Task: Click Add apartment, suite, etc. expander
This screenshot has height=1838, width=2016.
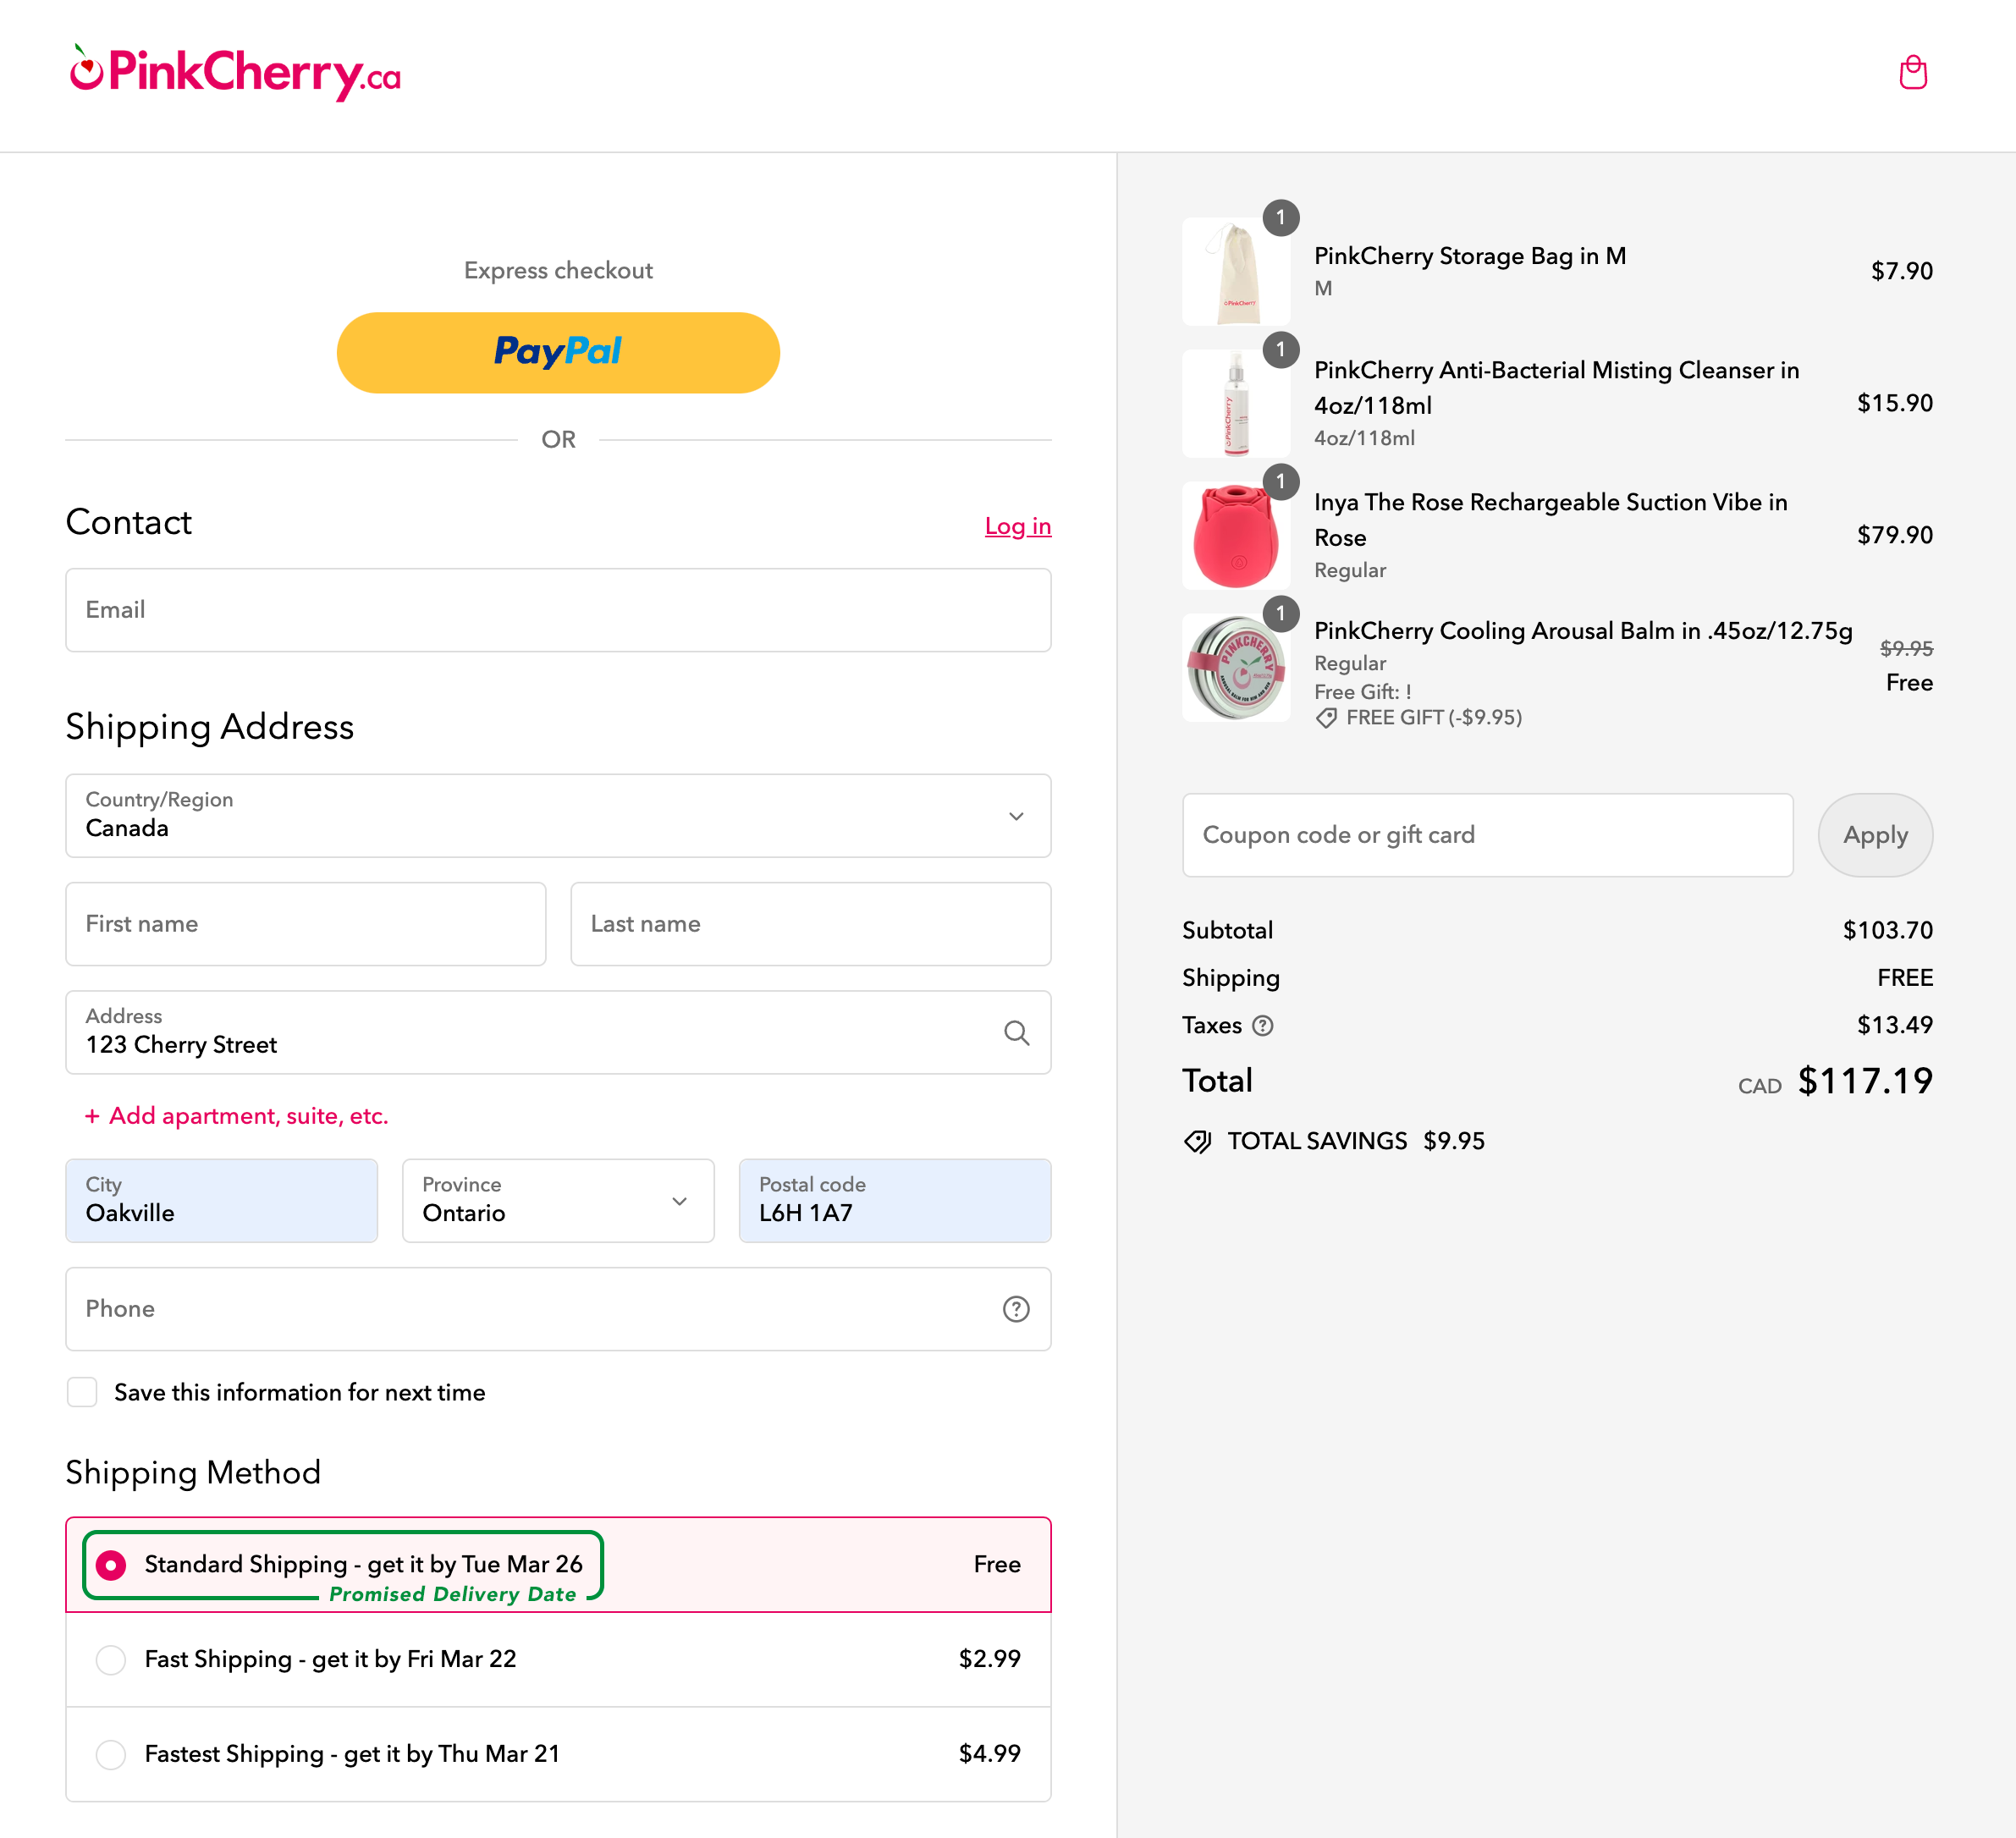Action: [234, 1114]
